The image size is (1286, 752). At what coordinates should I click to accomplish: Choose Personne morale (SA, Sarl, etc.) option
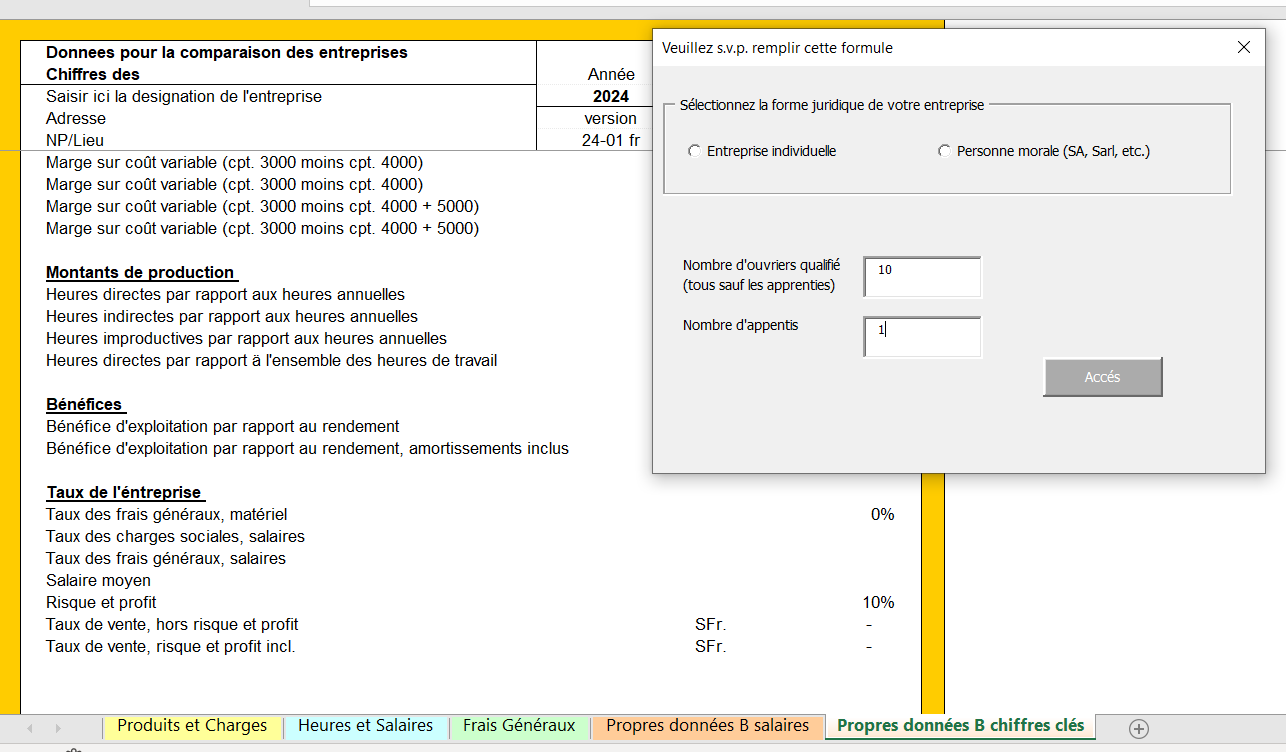[944, 152]
